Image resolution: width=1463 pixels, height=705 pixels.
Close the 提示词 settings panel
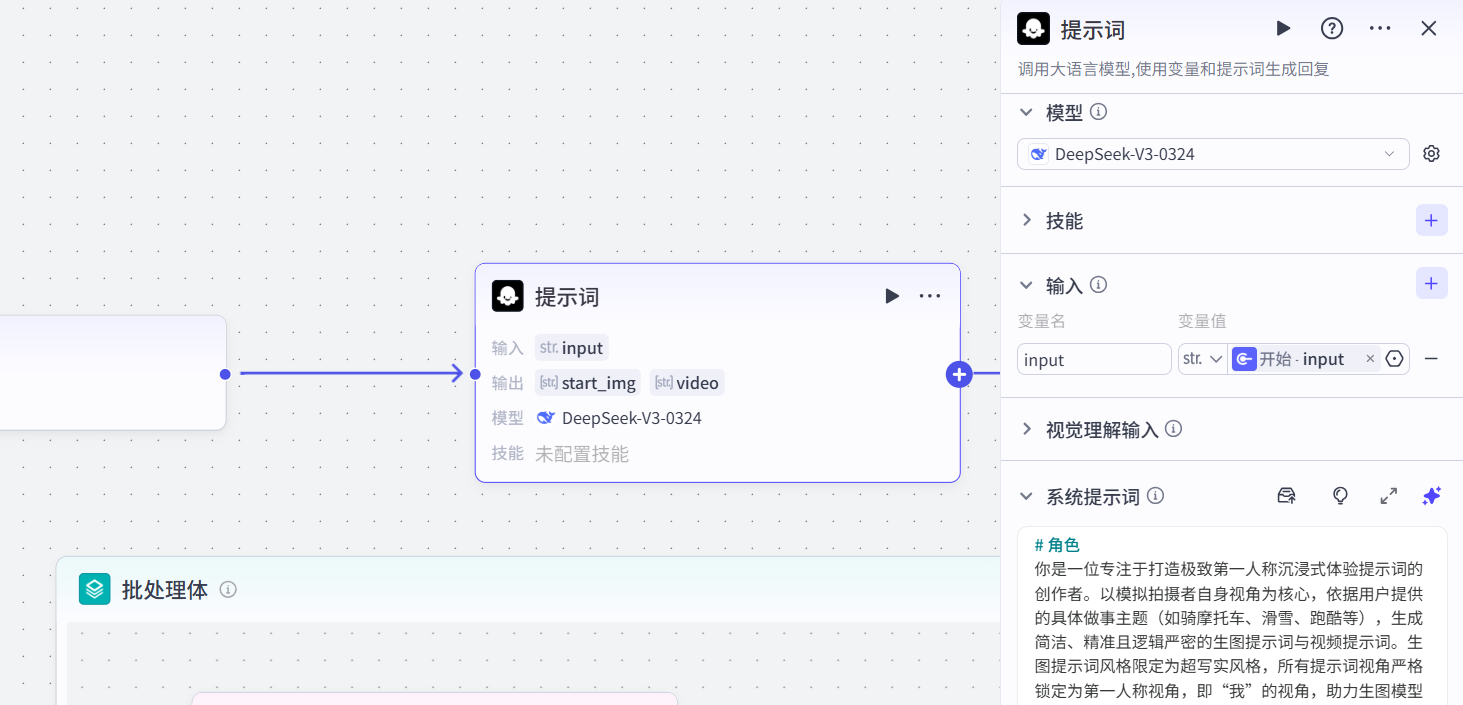pyautogui.click(x=1429, y=28)
